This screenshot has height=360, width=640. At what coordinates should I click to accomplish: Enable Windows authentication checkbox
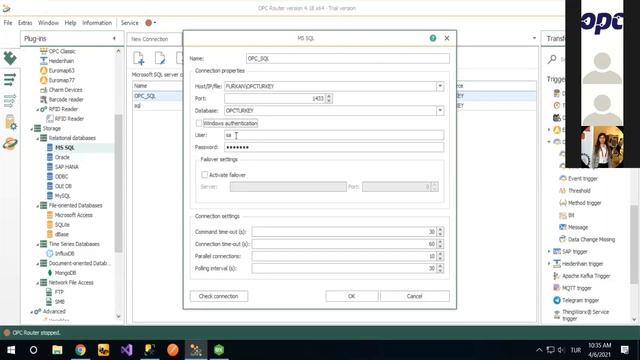[x=199, y=123]
